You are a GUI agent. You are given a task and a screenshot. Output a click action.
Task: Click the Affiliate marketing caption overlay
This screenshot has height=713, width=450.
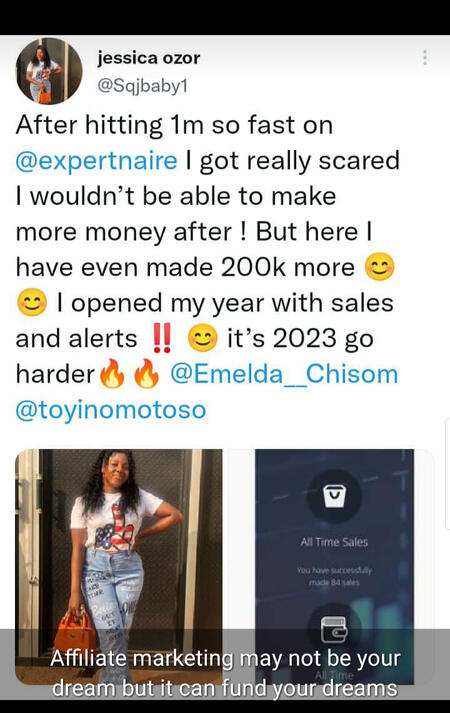pyautogui.click(x=225, y=673)
